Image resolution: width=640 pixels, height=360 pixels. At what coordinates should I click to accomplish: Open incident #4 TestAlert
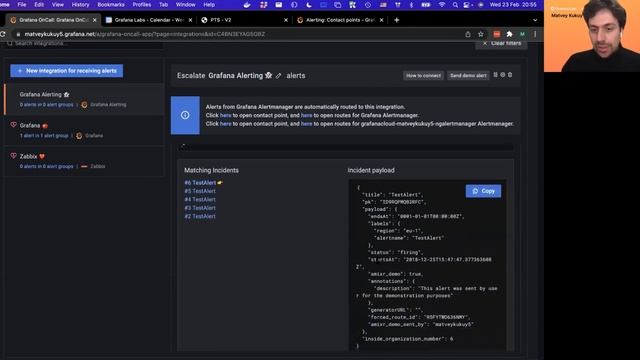click(200, 200)
